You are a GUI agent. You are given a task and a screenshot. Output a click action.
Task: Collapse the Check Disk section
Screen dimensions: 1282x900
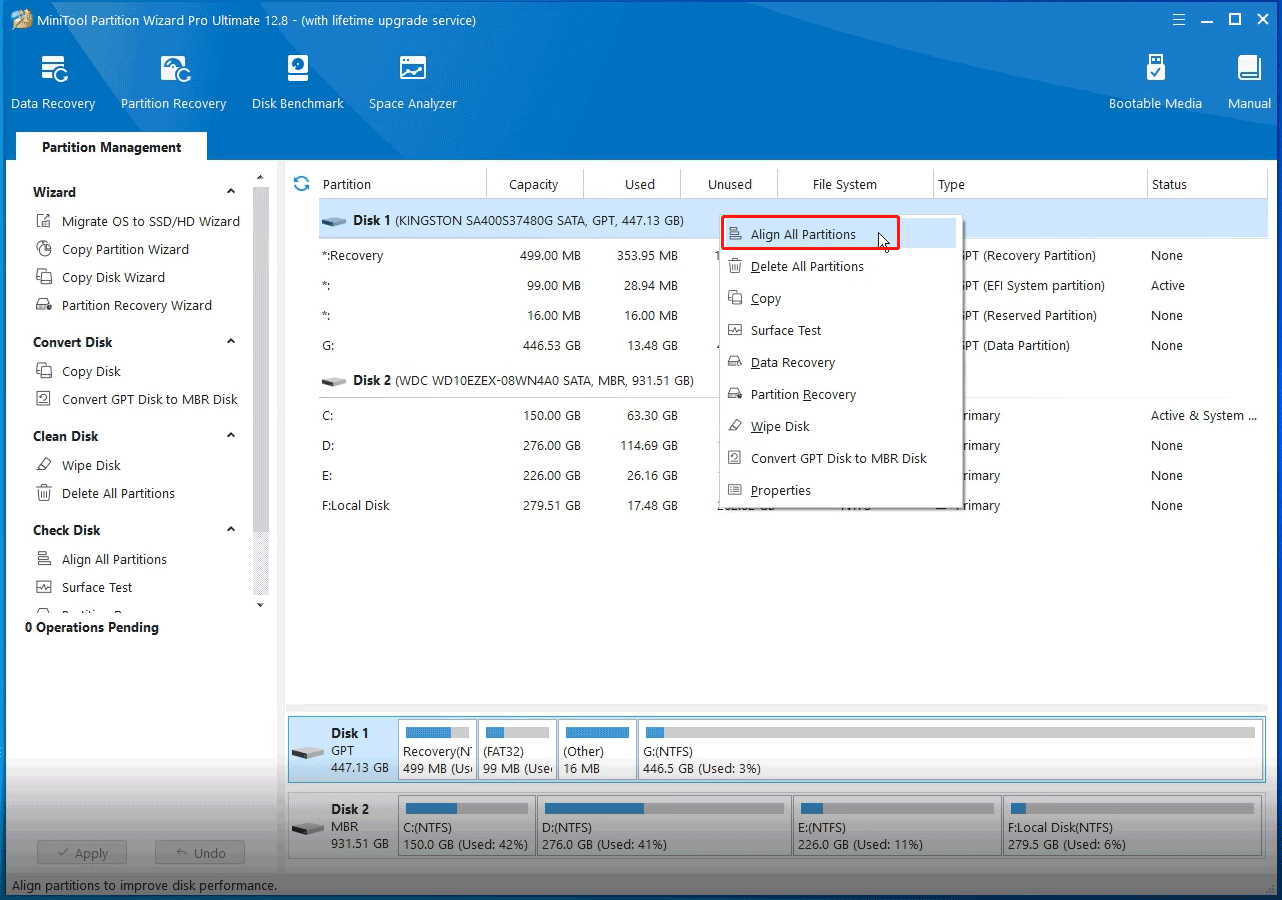tap(231, 530)
